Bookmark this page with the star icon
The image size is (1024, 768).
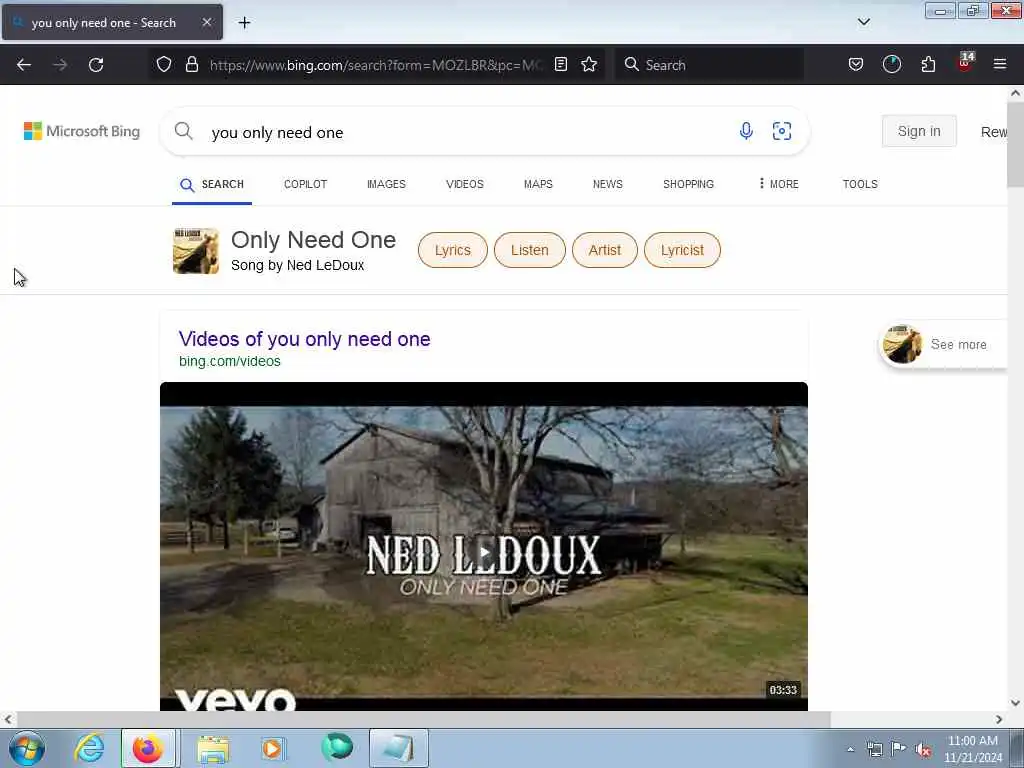coord(589,64)
